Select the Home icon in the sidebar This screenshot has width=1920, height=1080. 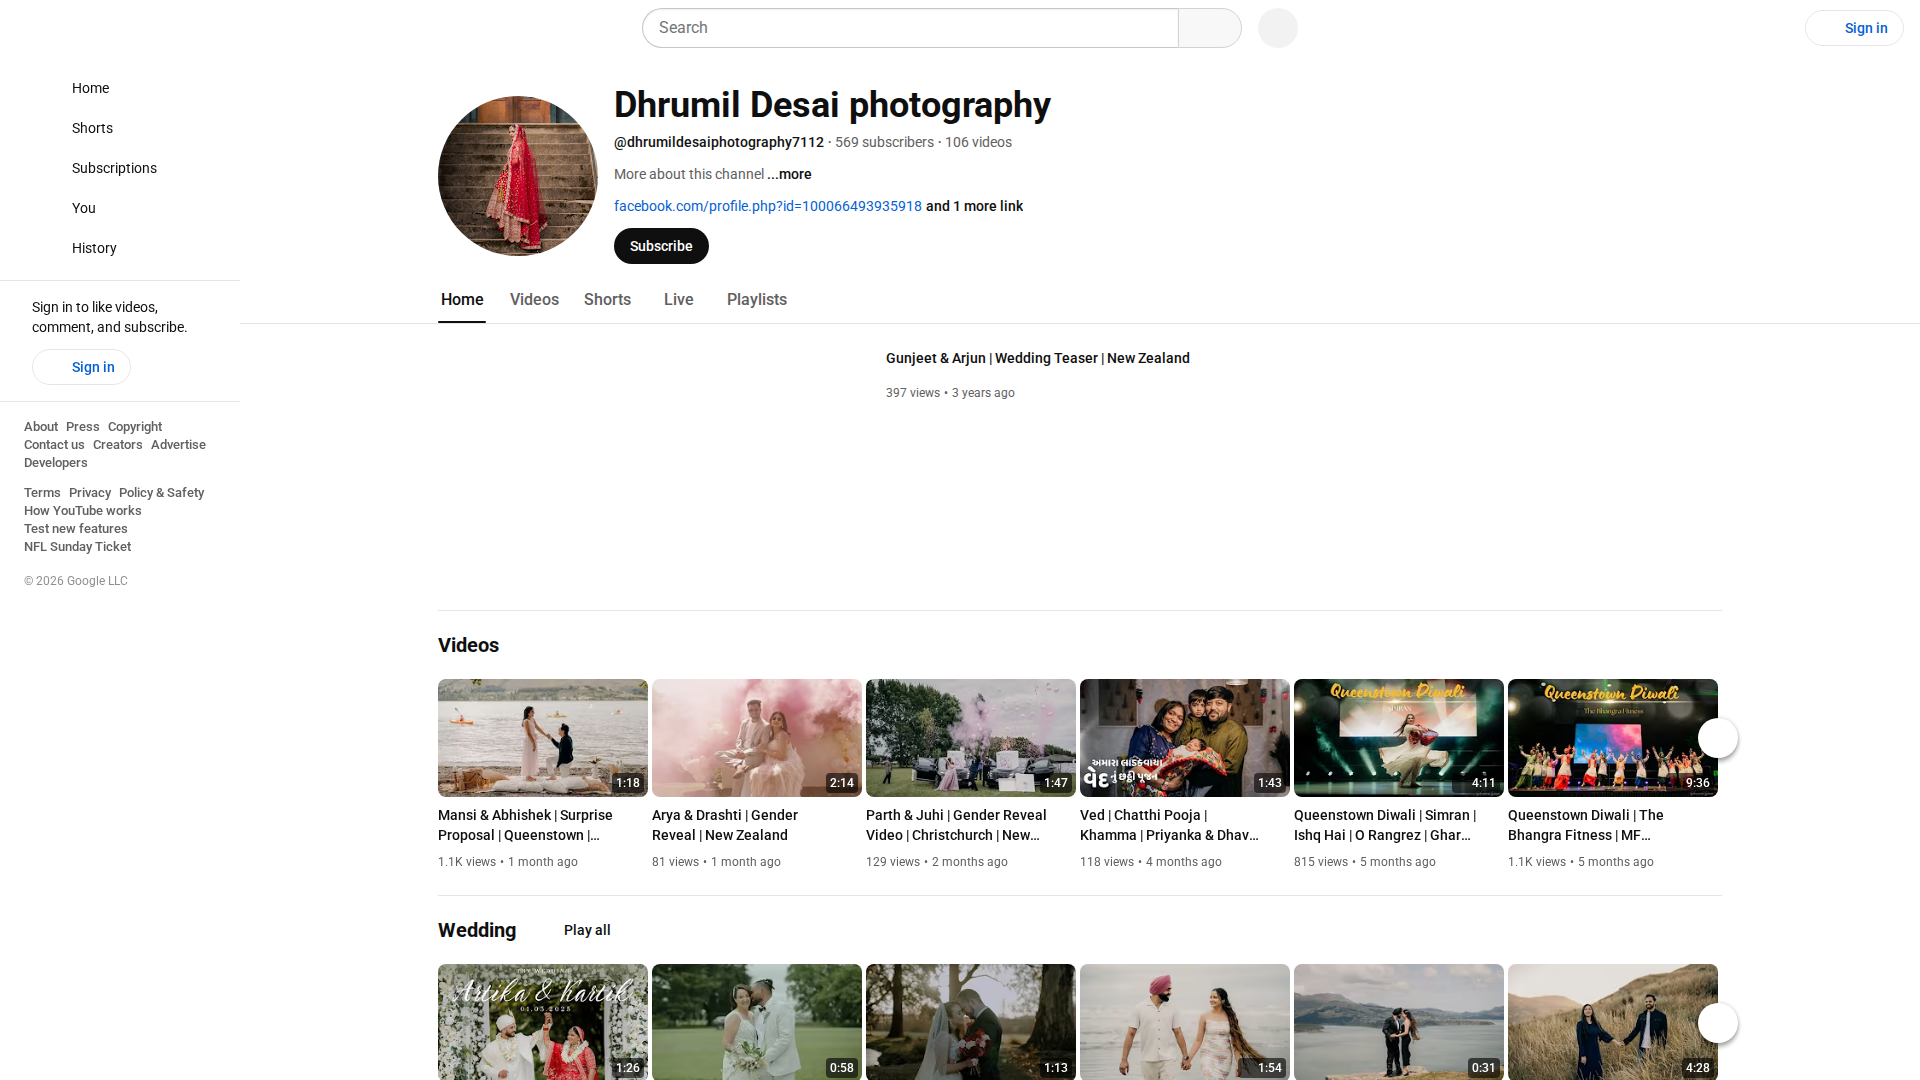click(44, 88)
